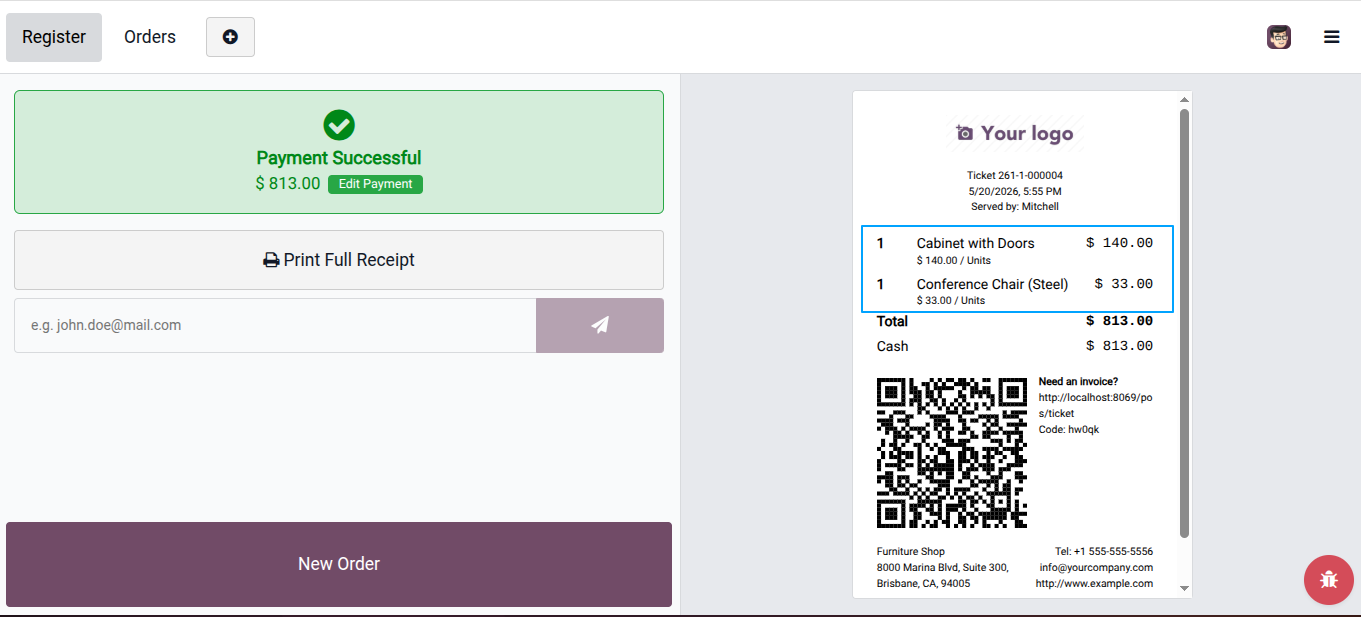
Task: Click 8000 Marina Blvd address line
Action: pos(943,567)
